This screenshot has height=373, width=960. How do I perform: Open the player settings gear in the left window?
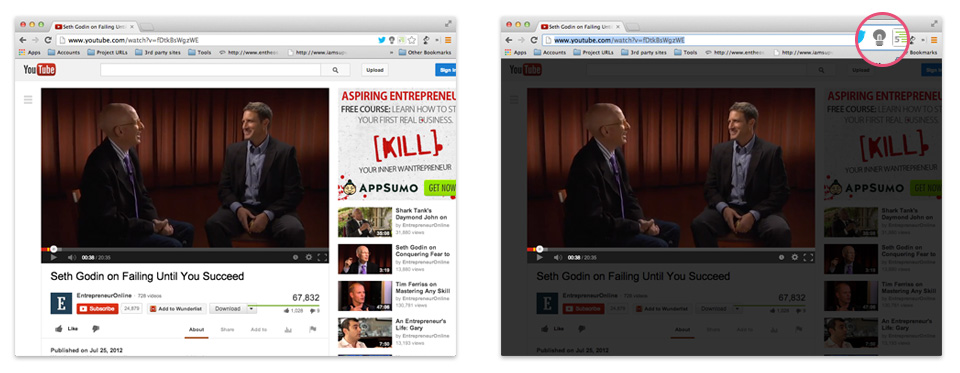(x=309, y=257)
